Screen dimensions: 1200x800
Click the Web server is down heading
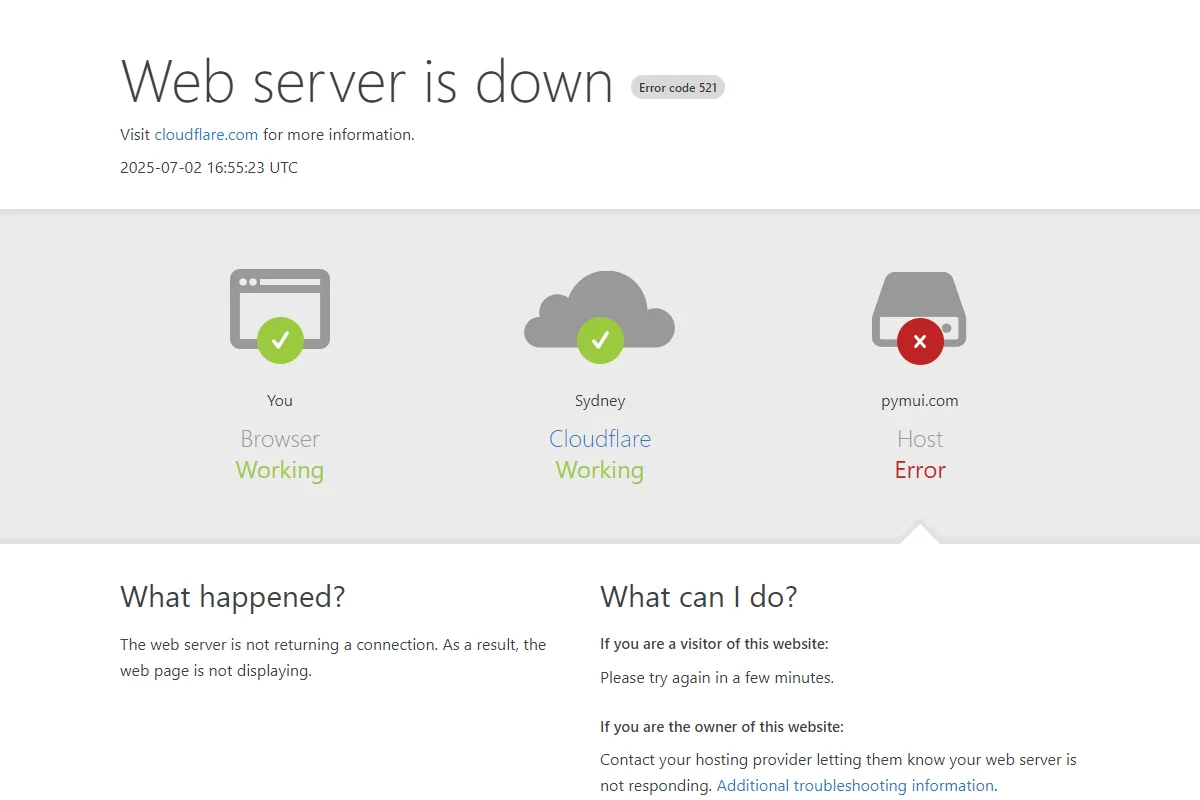[367, 81]
